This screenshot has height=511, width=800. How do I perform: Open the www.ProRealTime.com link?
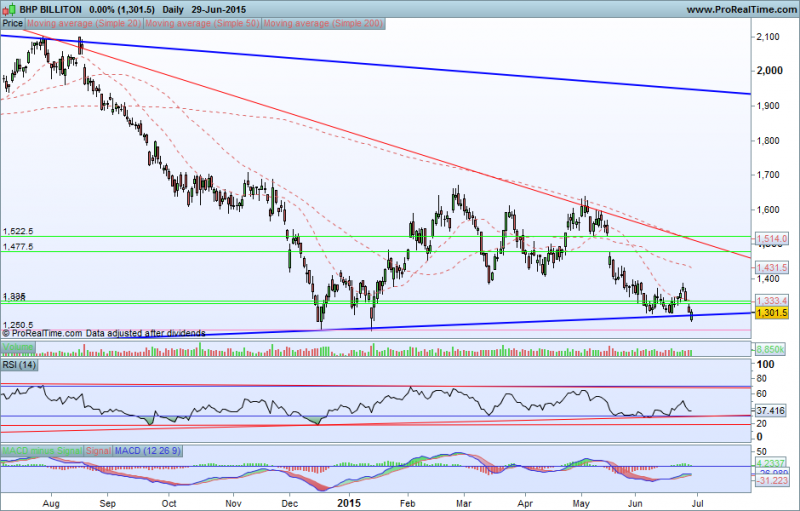click(739, 8)
